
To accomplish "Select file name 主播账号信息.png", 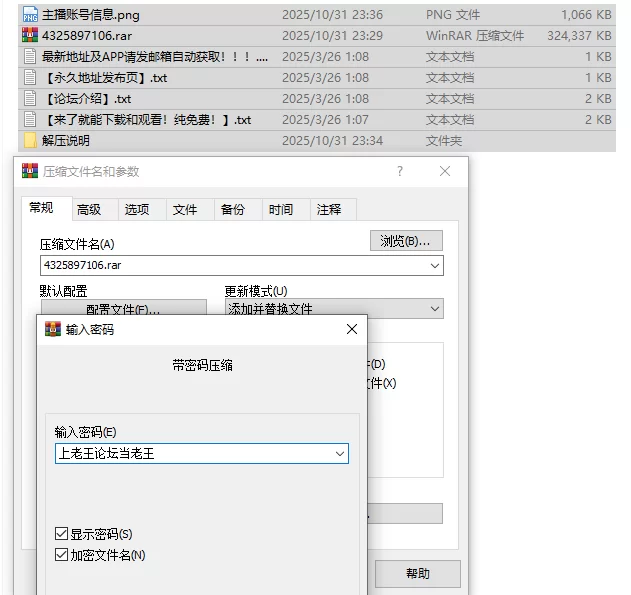I will pos(91,15).
